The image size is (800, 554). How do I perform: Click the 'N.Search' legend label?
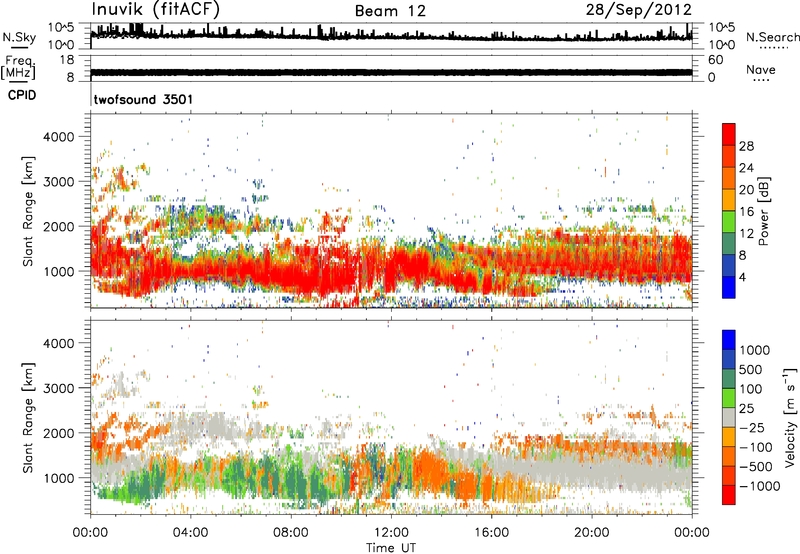pyautogui.click(x=772, y=37)
